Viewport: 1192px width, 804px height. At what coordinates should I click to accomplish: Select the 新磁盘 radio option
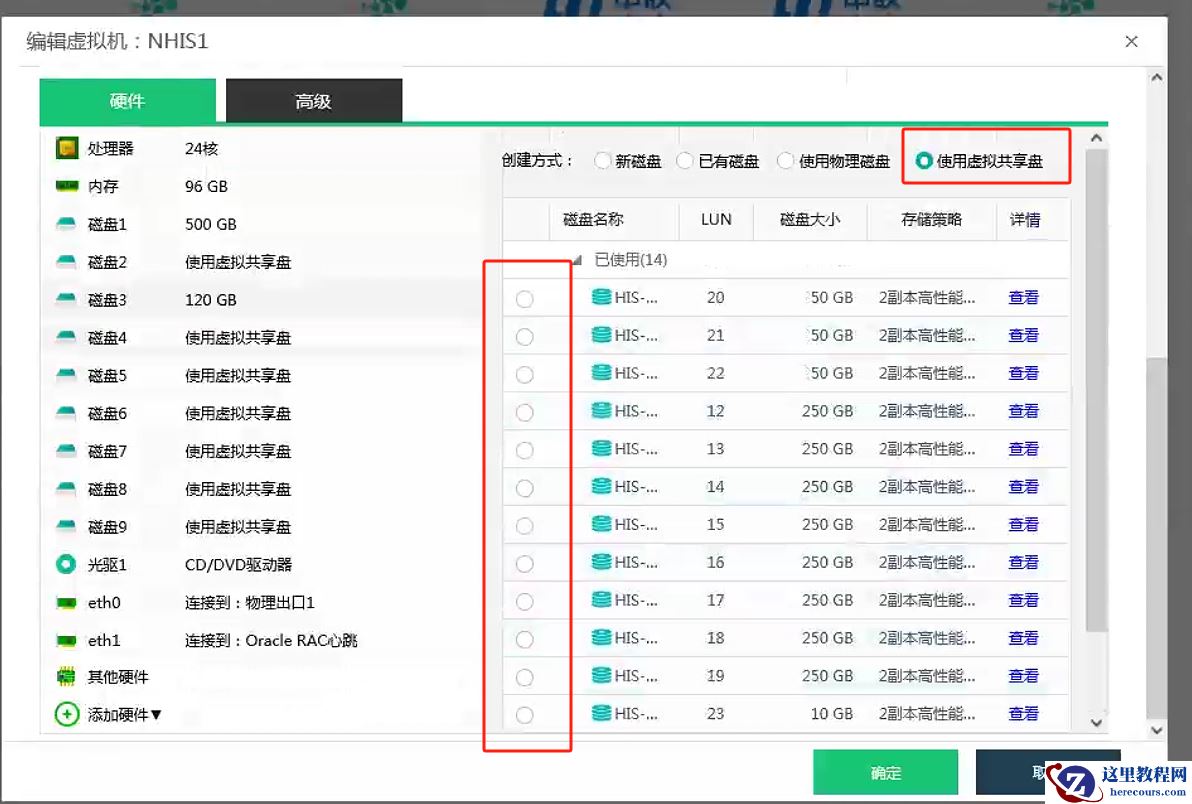coord(603,161)
